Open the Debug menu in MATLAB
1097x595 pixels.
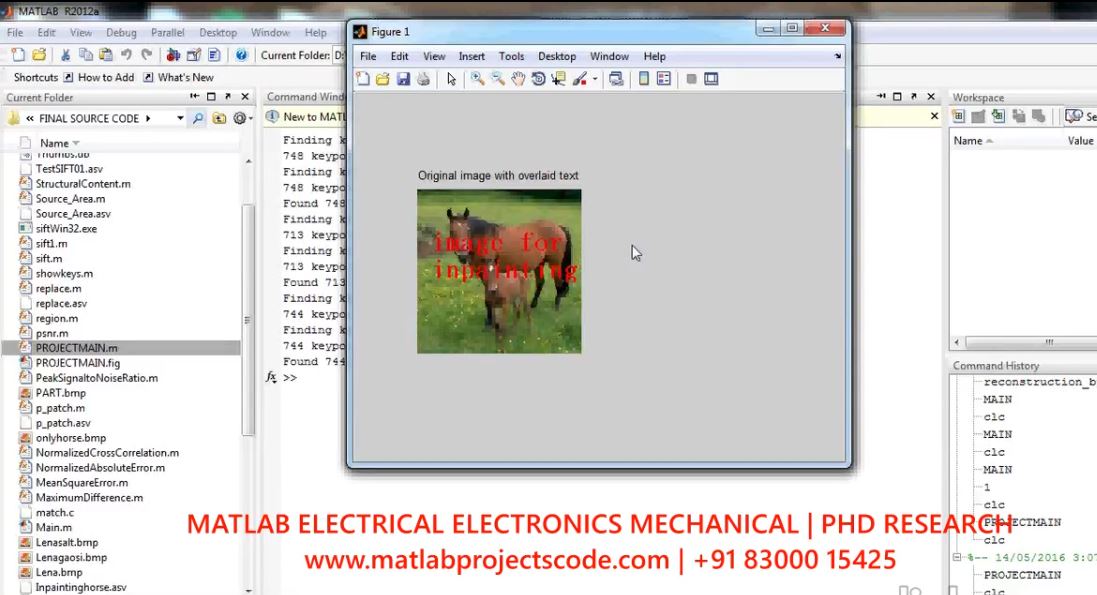[121, 33]
